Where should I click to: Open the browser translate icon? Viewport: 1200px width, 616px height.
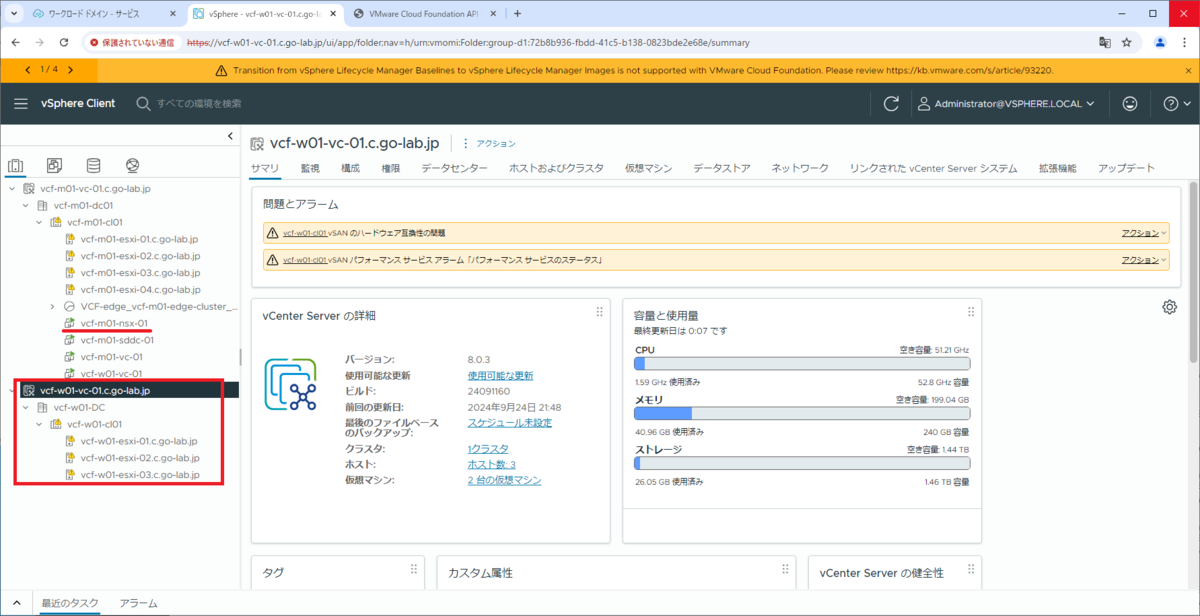pyautogui.click(x=1104, y=43)
